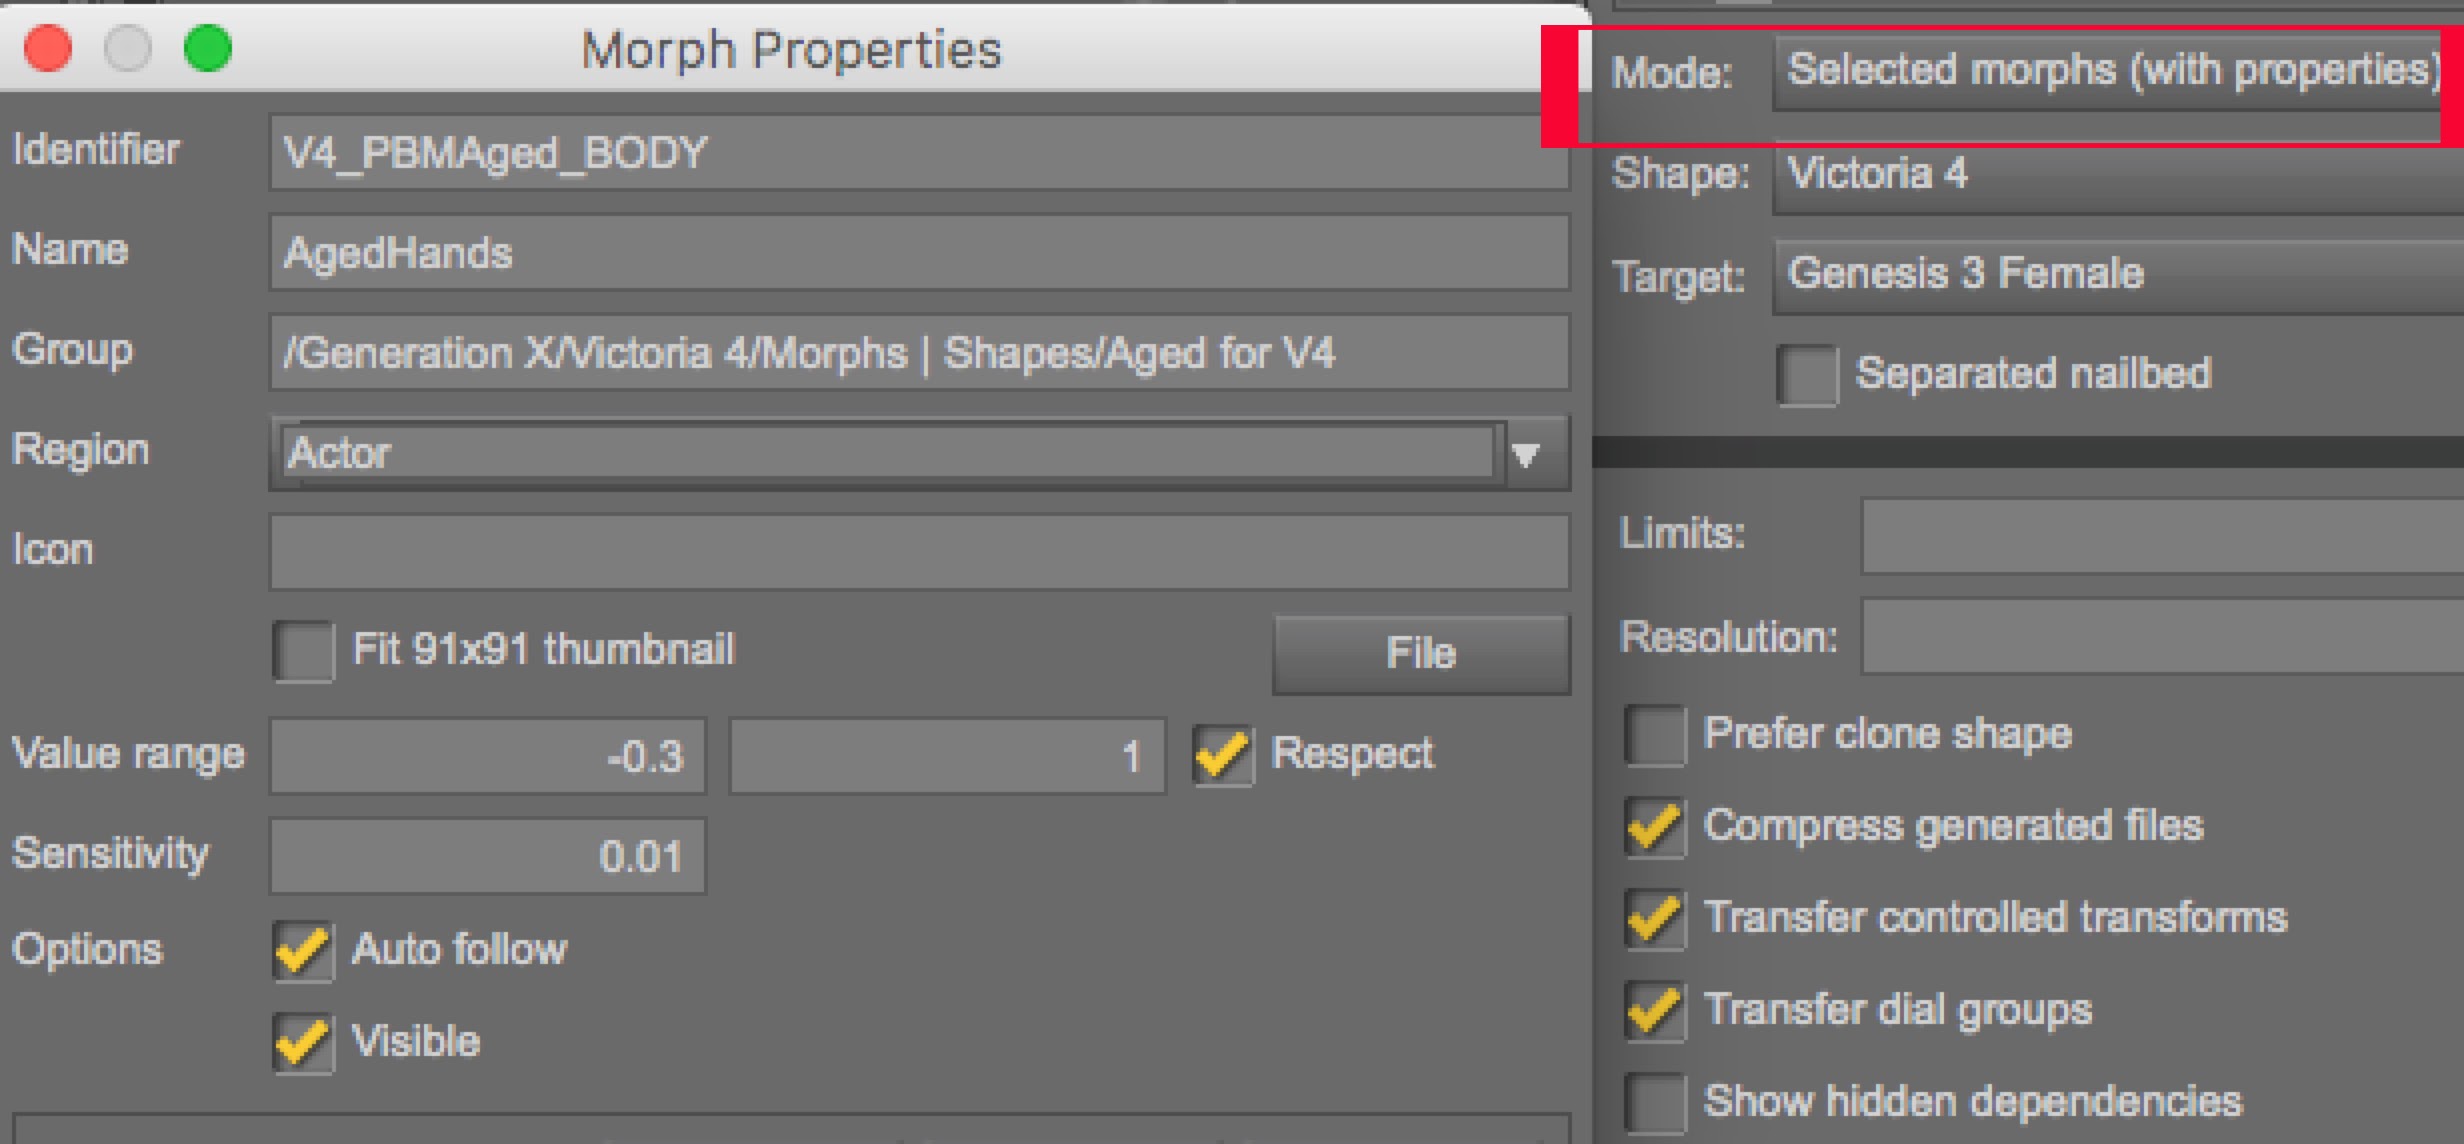The width and height of the screenshot is (2464, 1144).
Task: Toggle Compress generated files
Action: tap(1655, 828)
